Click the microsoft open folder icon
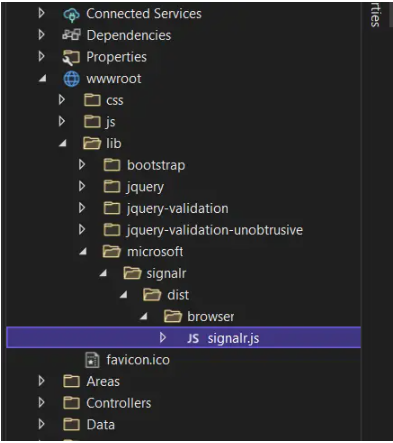This screenshot has width=393, height=443. 112,252
